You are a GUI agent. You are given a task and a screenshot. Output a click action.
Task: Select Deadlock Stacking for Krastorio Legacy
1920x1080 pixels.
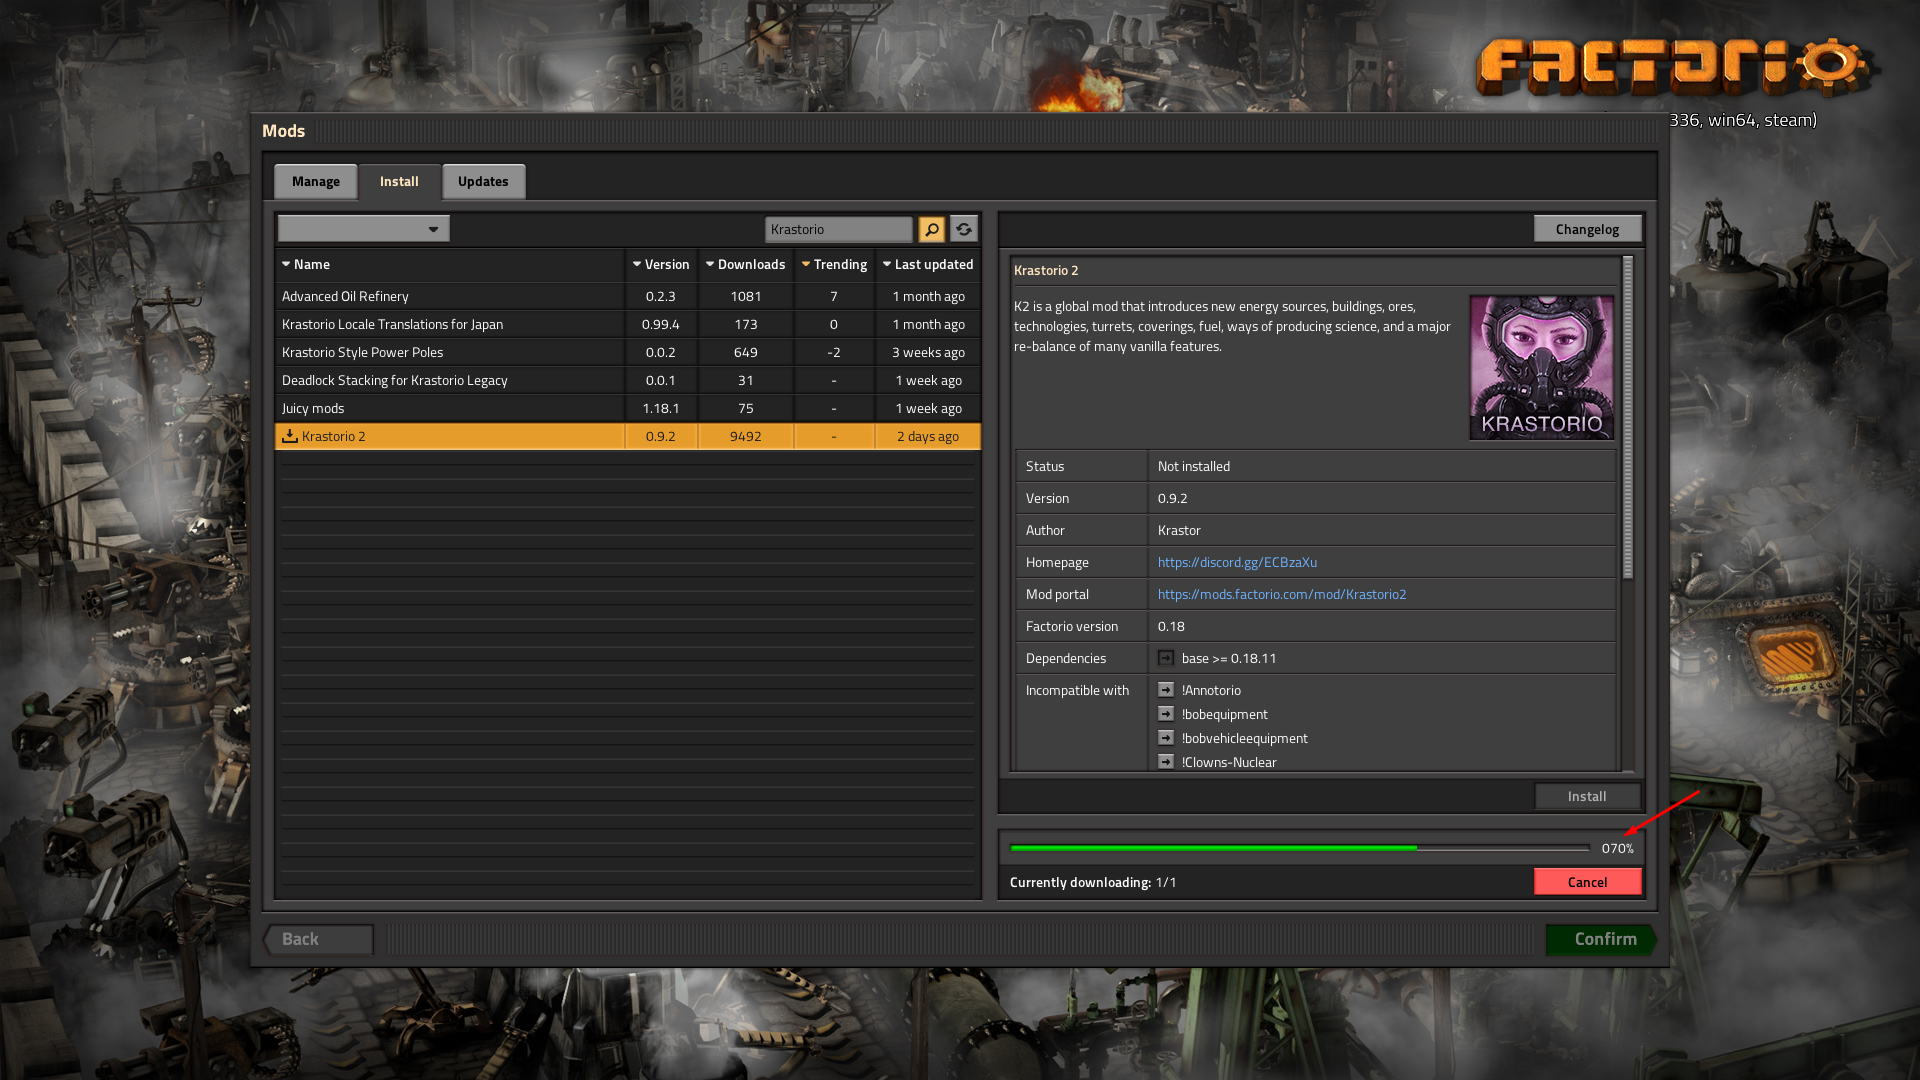coord(628,380)
